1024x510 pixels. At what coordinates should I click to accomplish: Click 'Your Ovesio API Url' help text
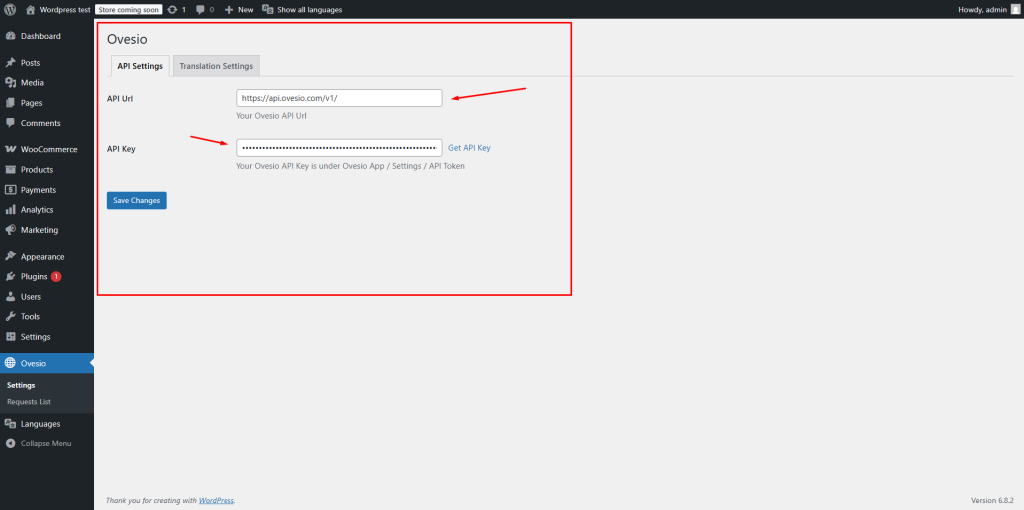point(271,116)
